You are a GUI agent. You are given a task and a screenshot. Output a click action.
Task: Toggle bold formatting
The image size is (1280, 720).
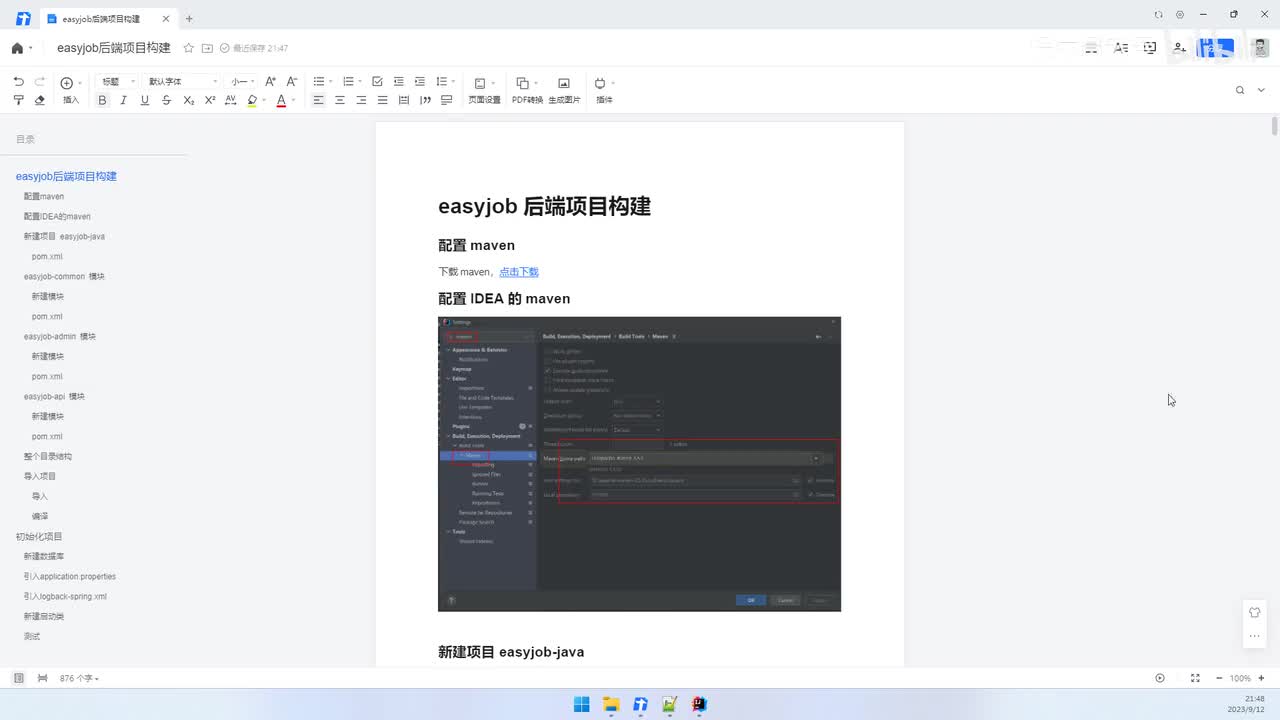click(102, 100)
